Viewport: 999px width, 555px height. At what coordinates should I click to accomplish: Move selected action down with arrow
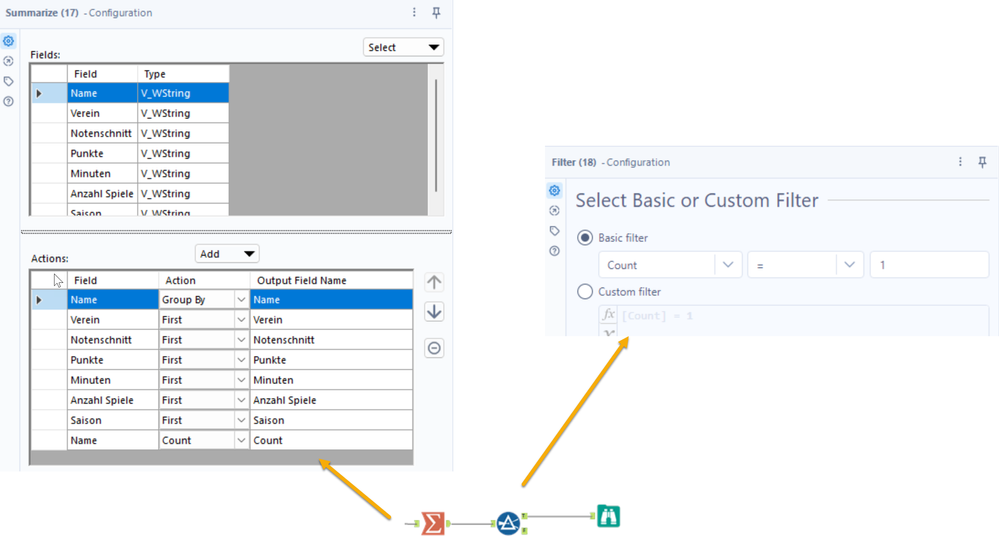[x=434, y=312]
